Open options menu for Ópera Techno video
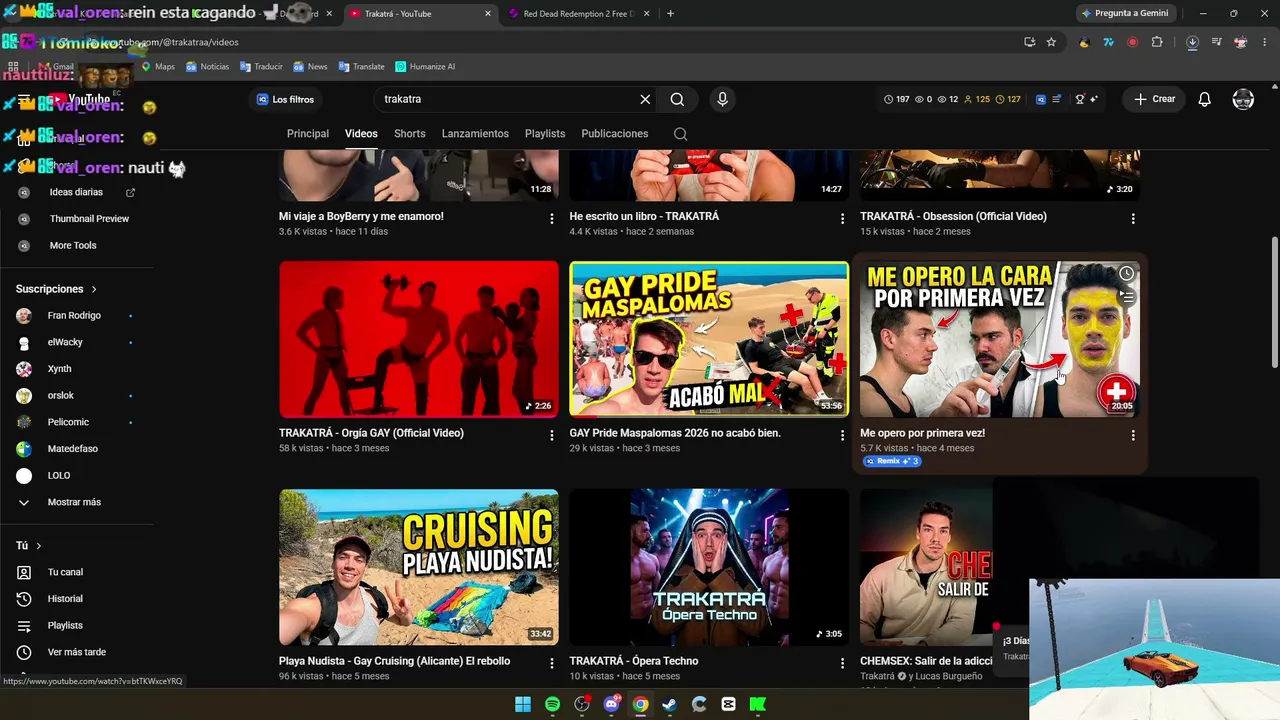The image size is (1280, 720). tap(842, 663)
